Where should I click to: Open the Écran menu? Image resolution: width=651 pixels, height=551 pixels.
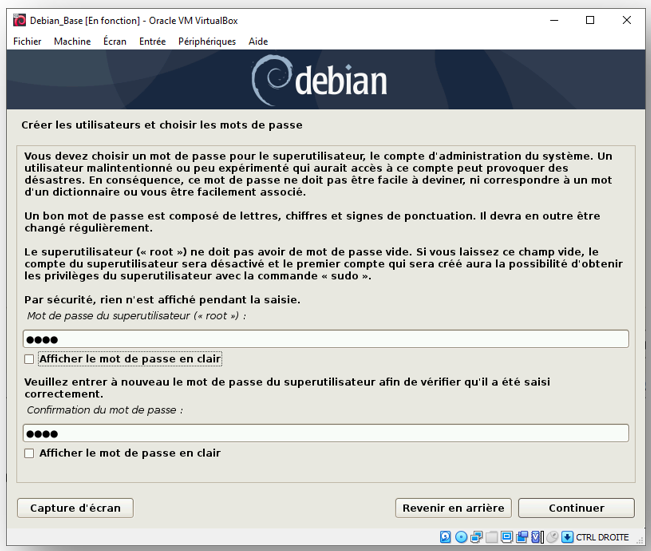click(115, 42)
